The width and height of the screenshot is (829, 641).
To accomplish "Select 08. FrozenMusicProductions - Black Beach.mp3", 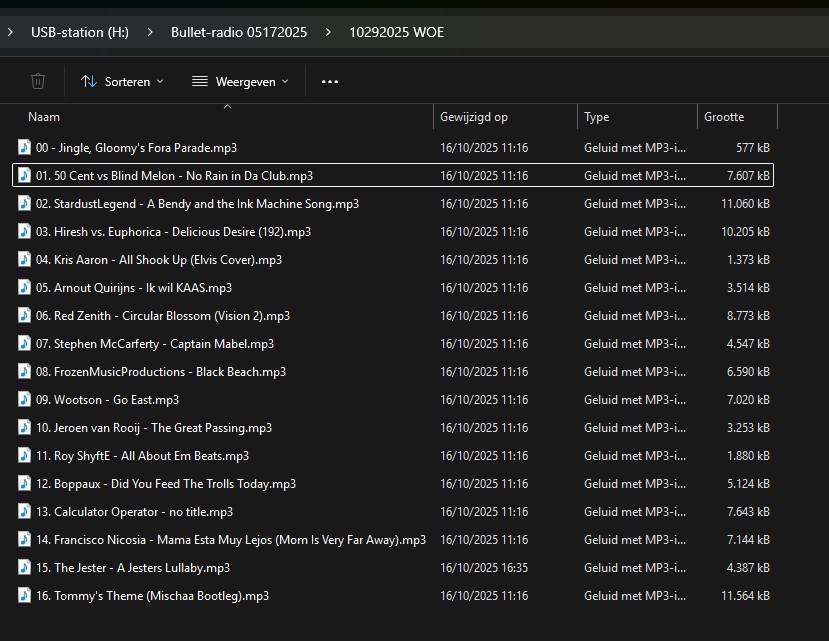I will coord(161,372).
